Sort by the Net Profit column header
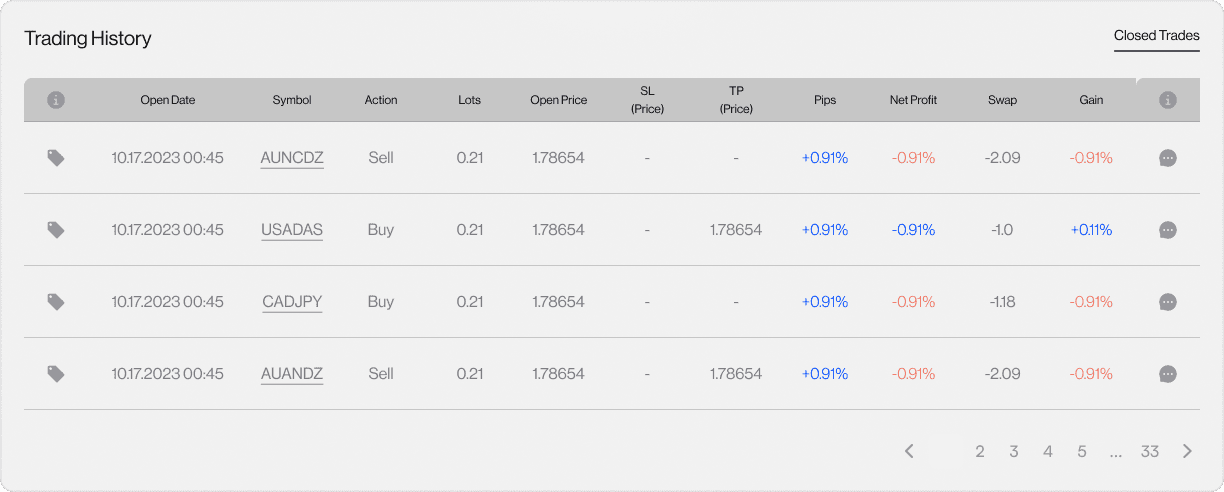The image size is (1224, 492). point(913,100)
